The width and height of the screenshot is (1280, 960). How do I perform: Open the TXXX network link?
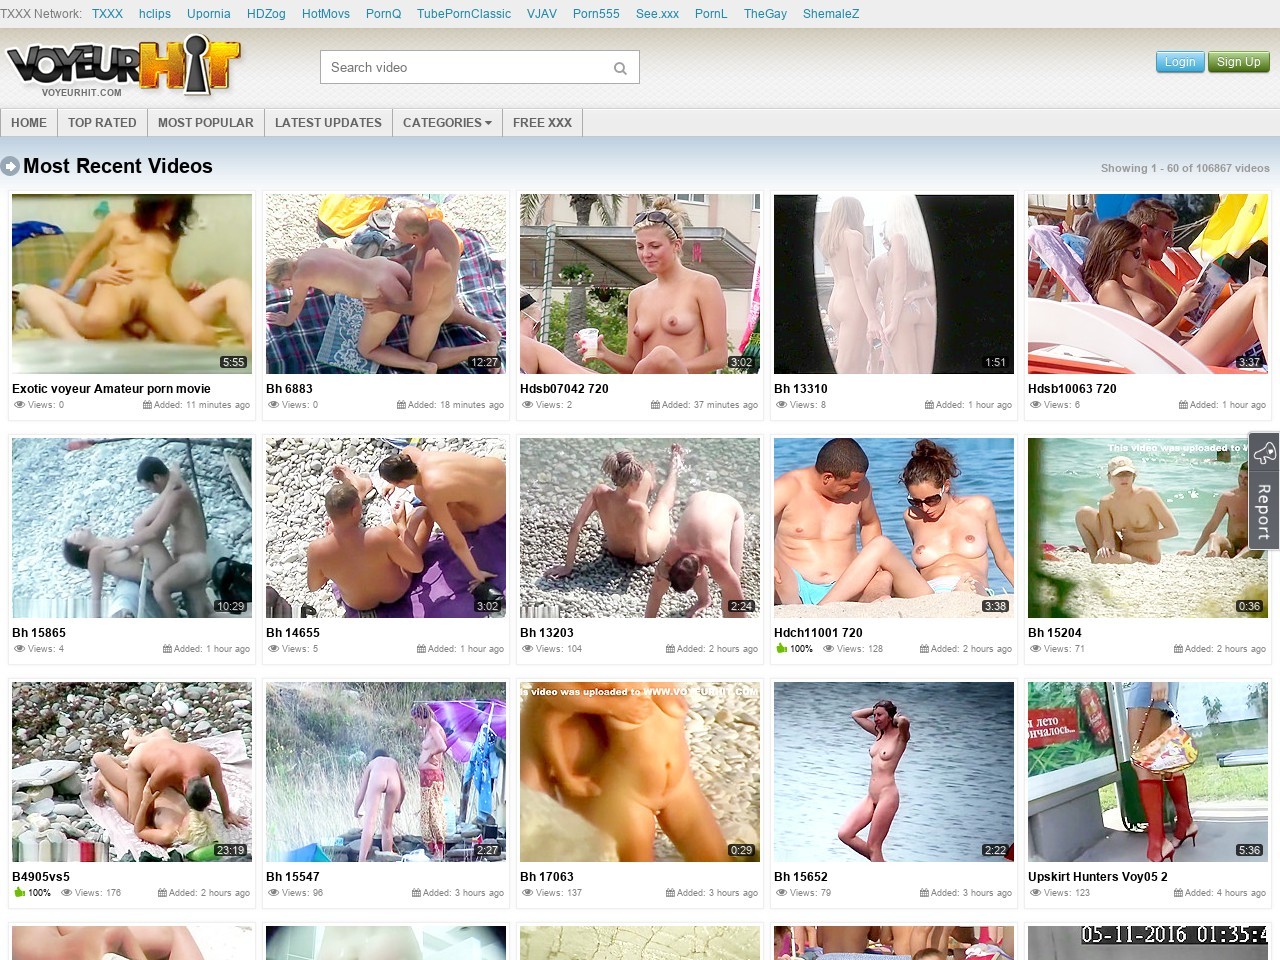(x=107, y=14)
